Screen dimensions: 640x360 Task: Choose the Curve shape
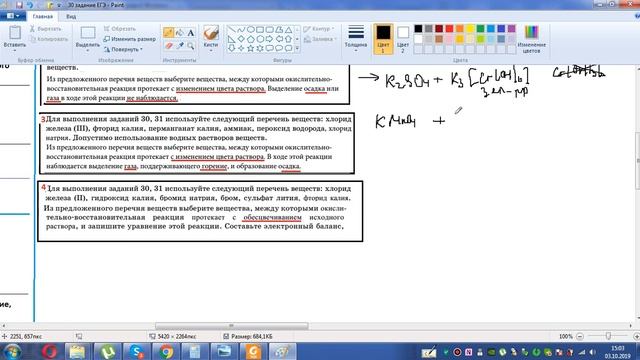[x=241, y=30]
